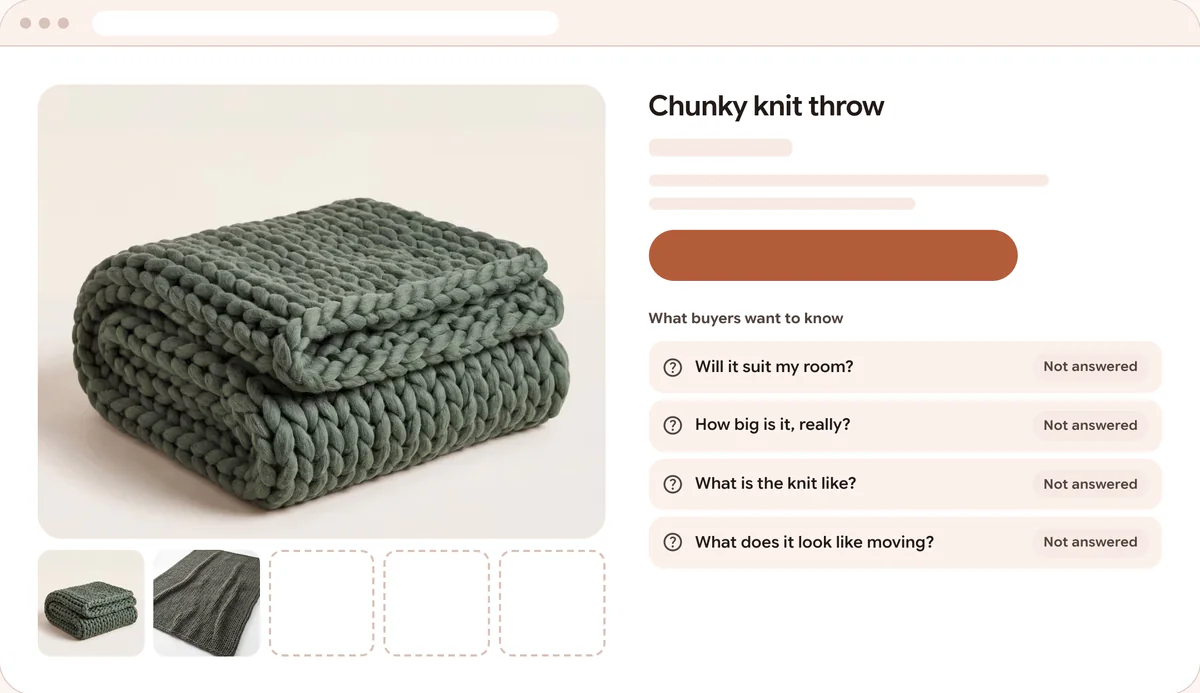Click the question icon beside "What does it look like moving?"
Image resolution: width=1200 pixels, height=693 pixels.
[x=673, y=542]
